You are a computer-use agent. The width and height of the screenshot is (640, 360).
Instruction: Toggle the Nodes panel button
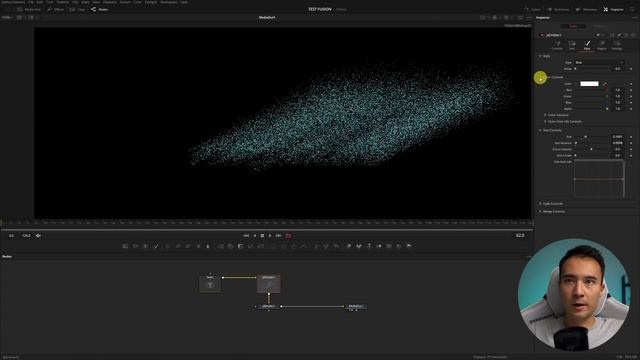click(100, 9)
